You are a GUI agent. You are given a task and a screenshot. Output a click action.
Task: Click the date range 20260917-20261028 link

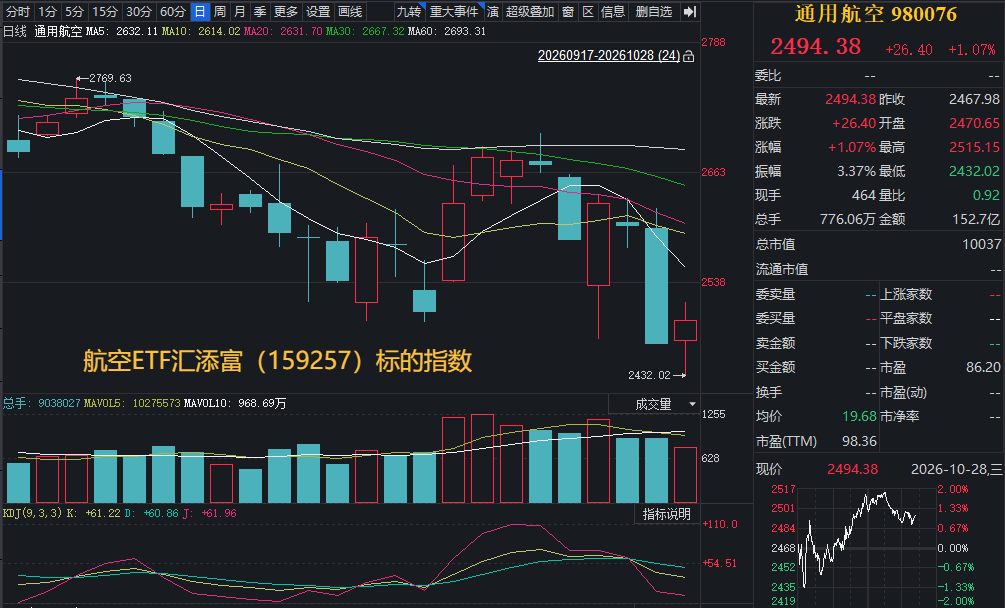pyautogui.click(x=609, y=56)
